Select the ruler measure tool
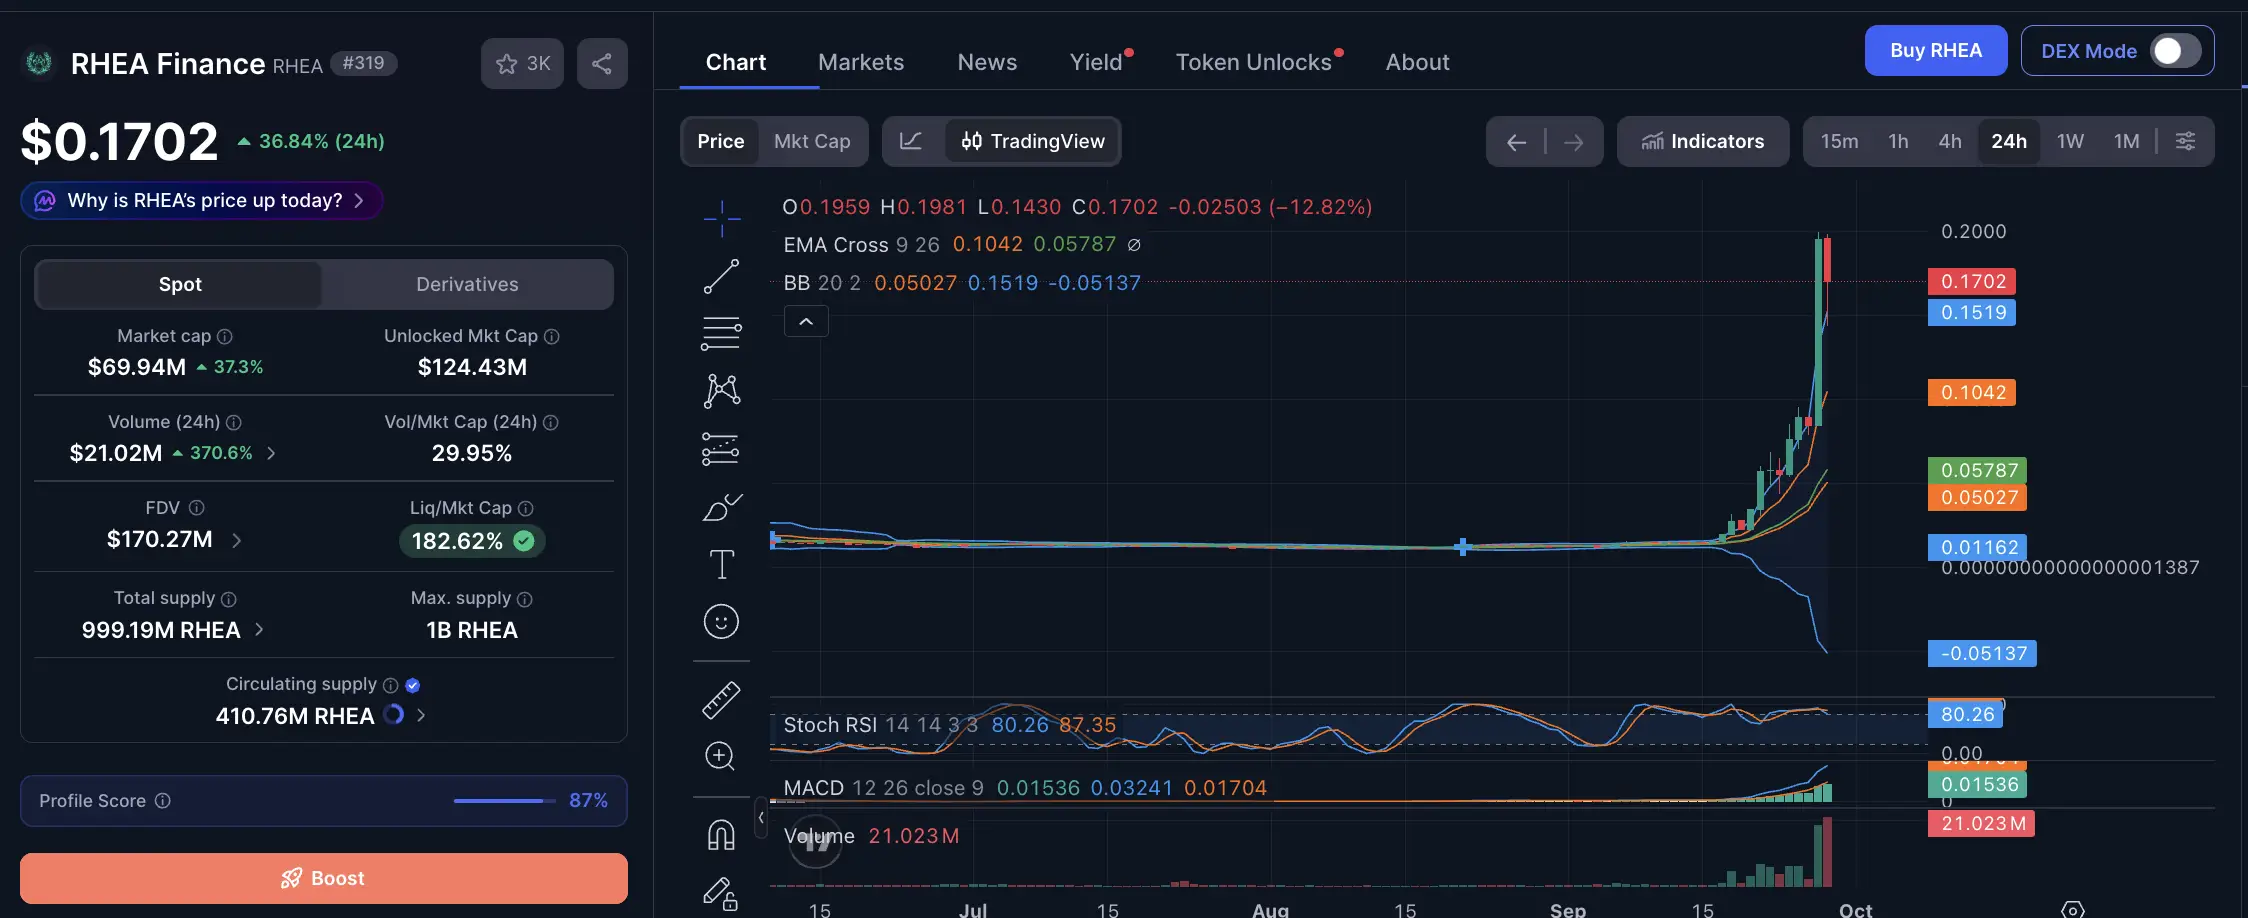Viewport: 2248px width, 918px height. coord(721,700)
